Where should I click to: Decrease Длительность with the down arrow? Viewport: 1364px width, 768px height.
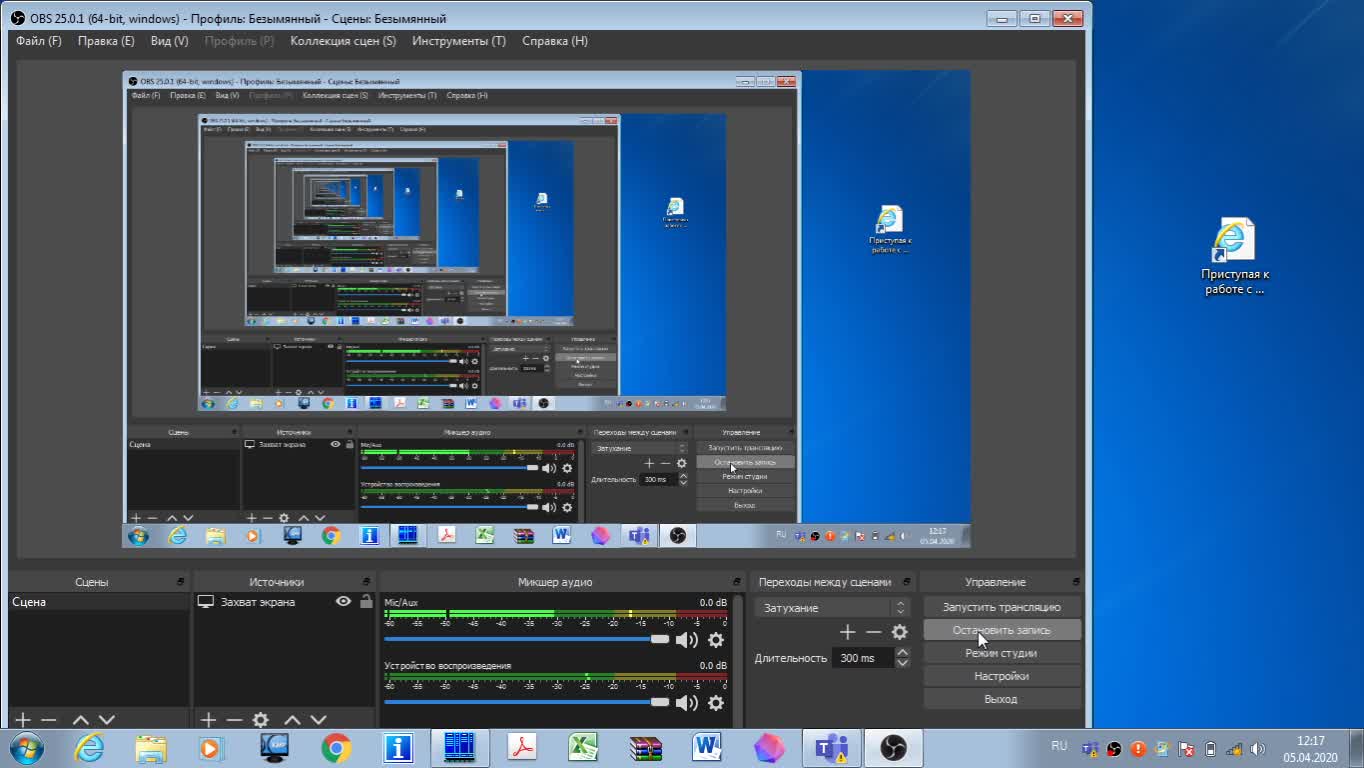pyautogui.click(x=903, y=663)
